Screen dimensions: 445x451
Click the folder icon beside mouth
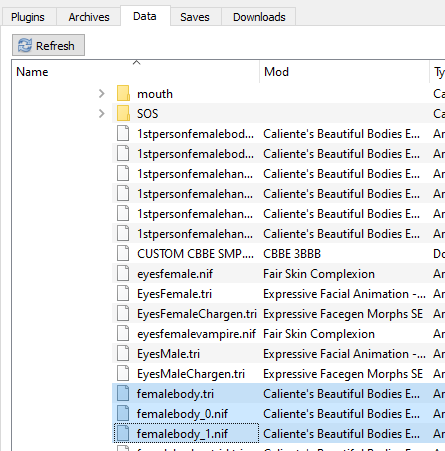[123, 93]
